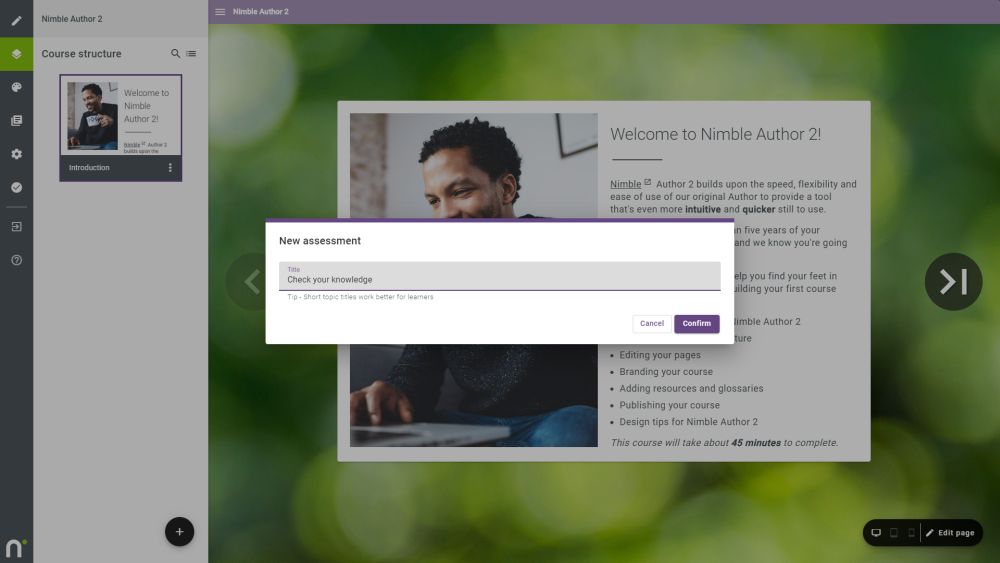Open Introduction page three-dot menu
1000x563 pixels.
tap(170, 168)
